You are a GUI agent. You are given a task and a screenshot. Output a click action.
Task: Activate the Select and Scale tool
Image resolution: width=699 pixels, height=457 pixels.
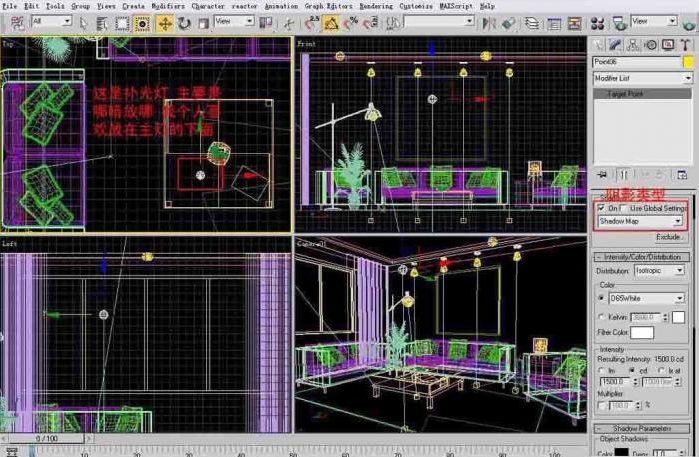point(203,23)
